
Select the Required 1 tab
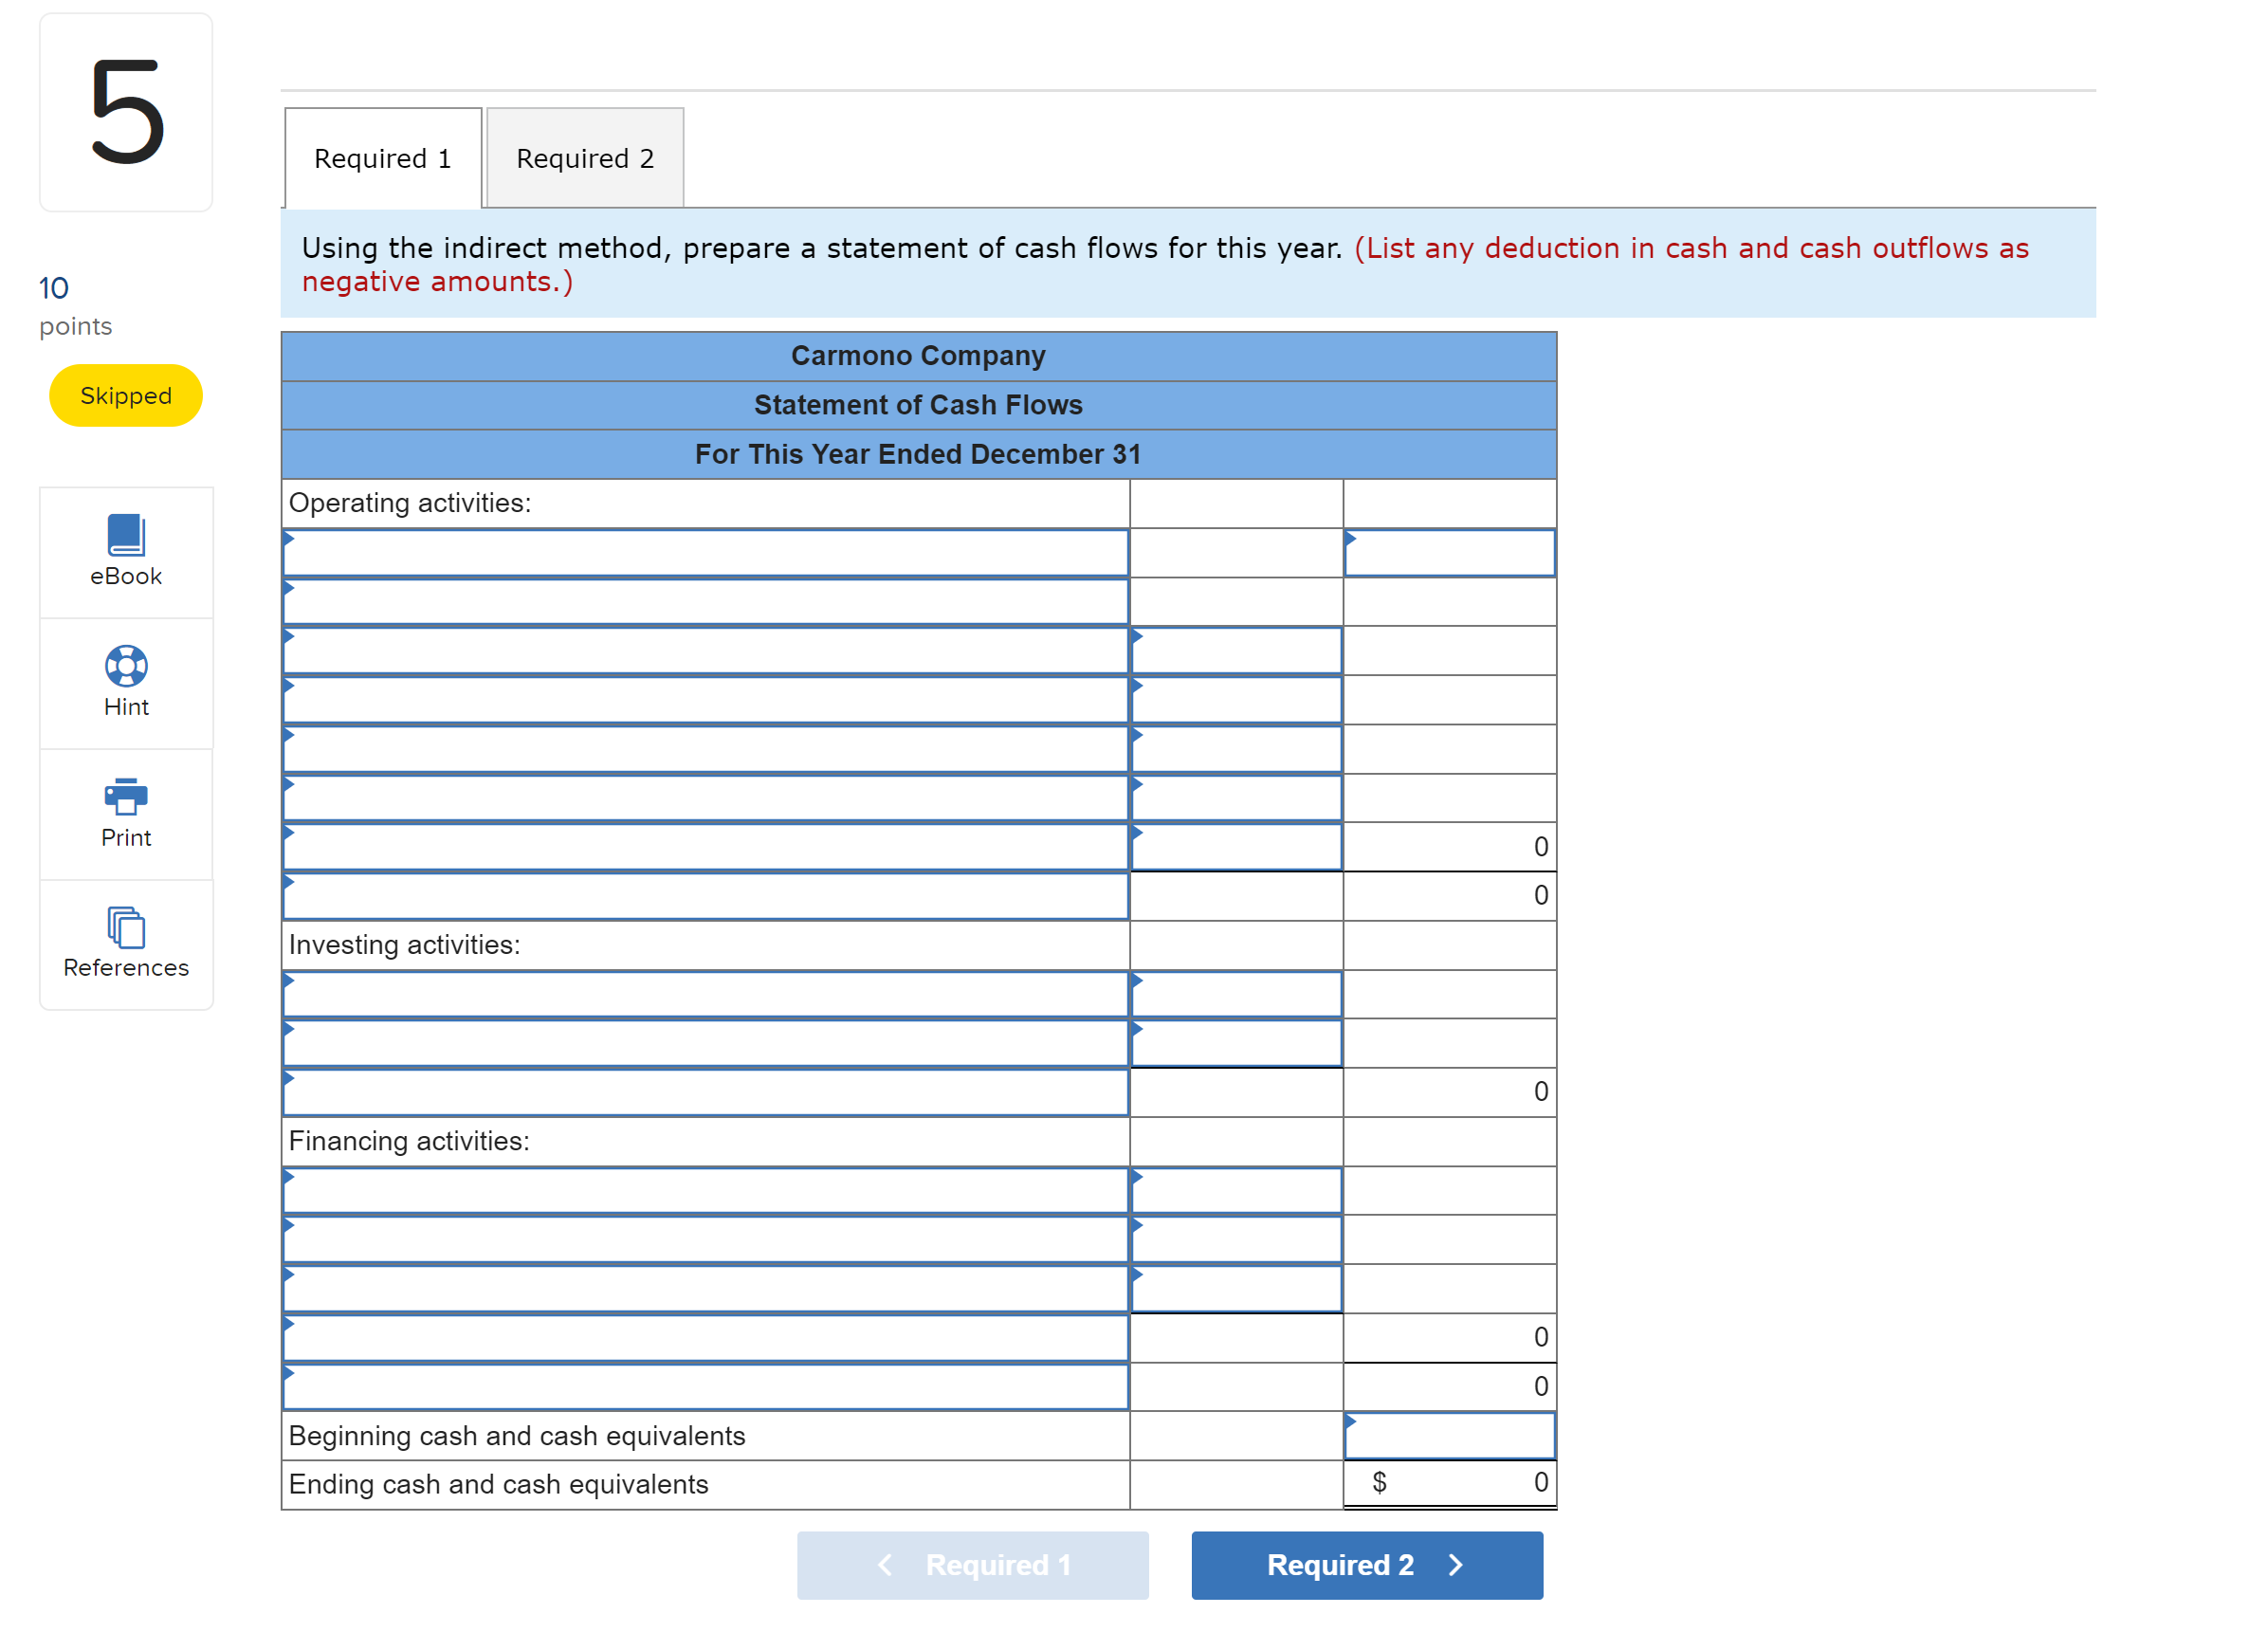click(383, 159)
